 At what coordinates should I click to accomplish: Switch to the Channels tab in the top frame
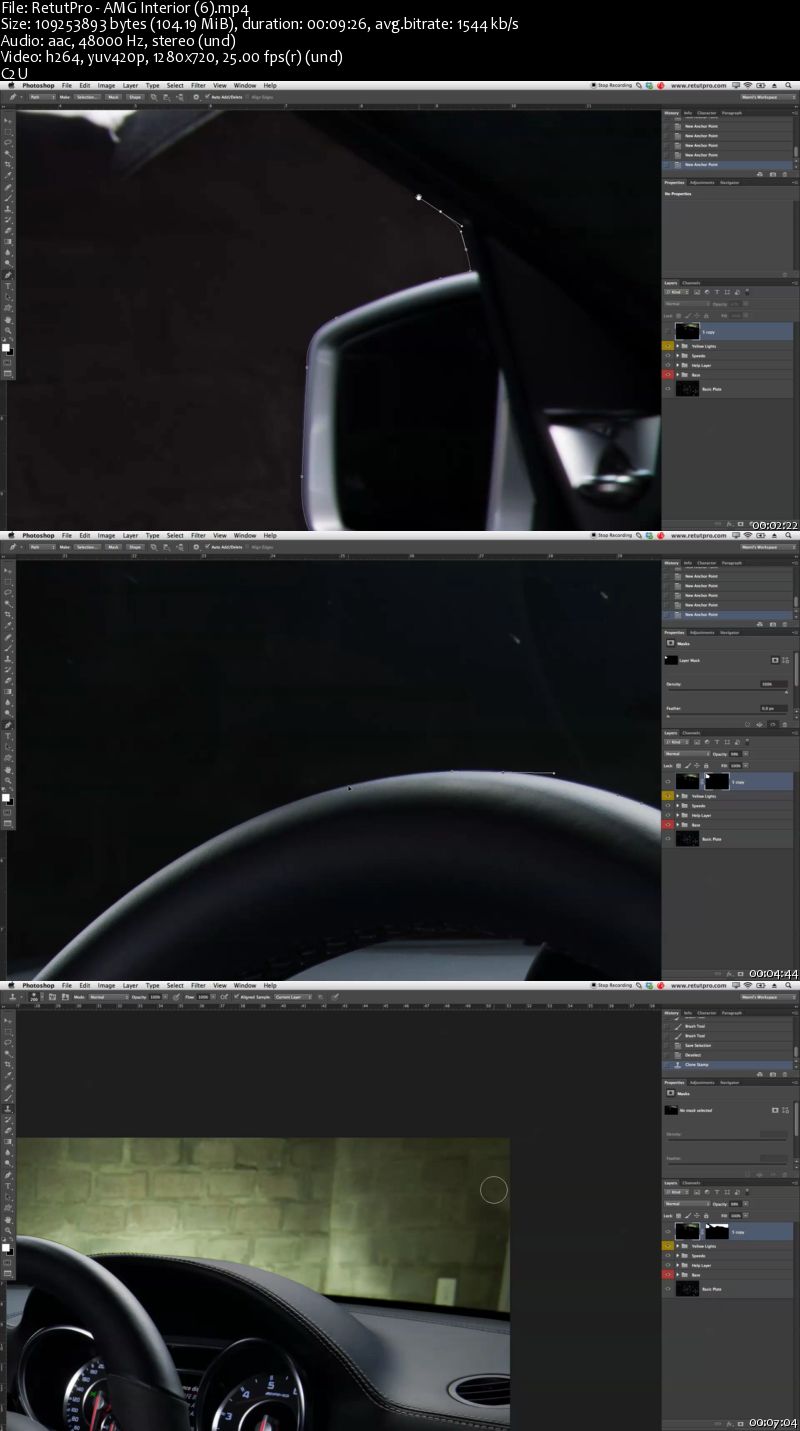coord(692,283)
